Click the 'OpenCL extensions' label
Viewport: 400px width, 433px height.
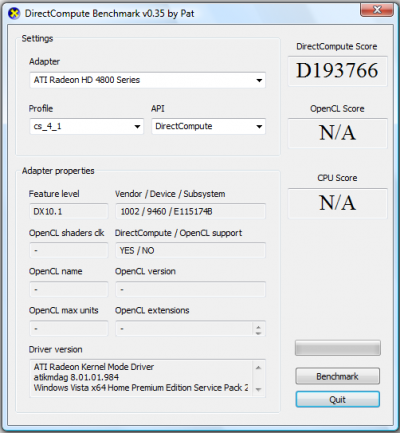pos(152,310)
